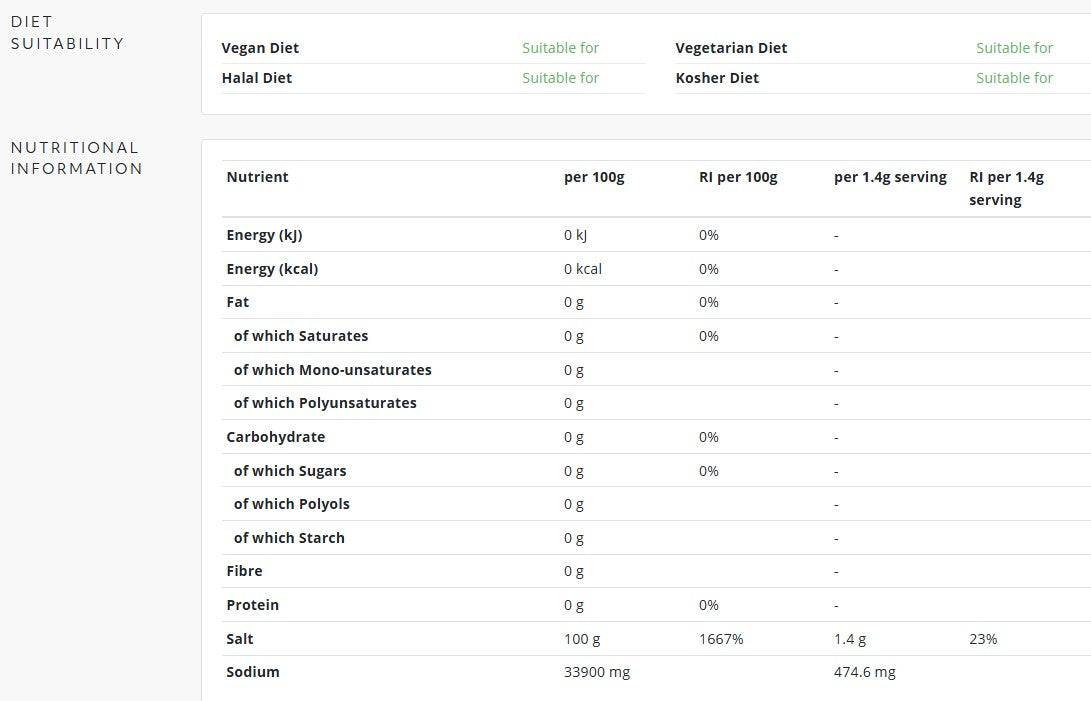Click the Kosher Diet label

(717, 78)
